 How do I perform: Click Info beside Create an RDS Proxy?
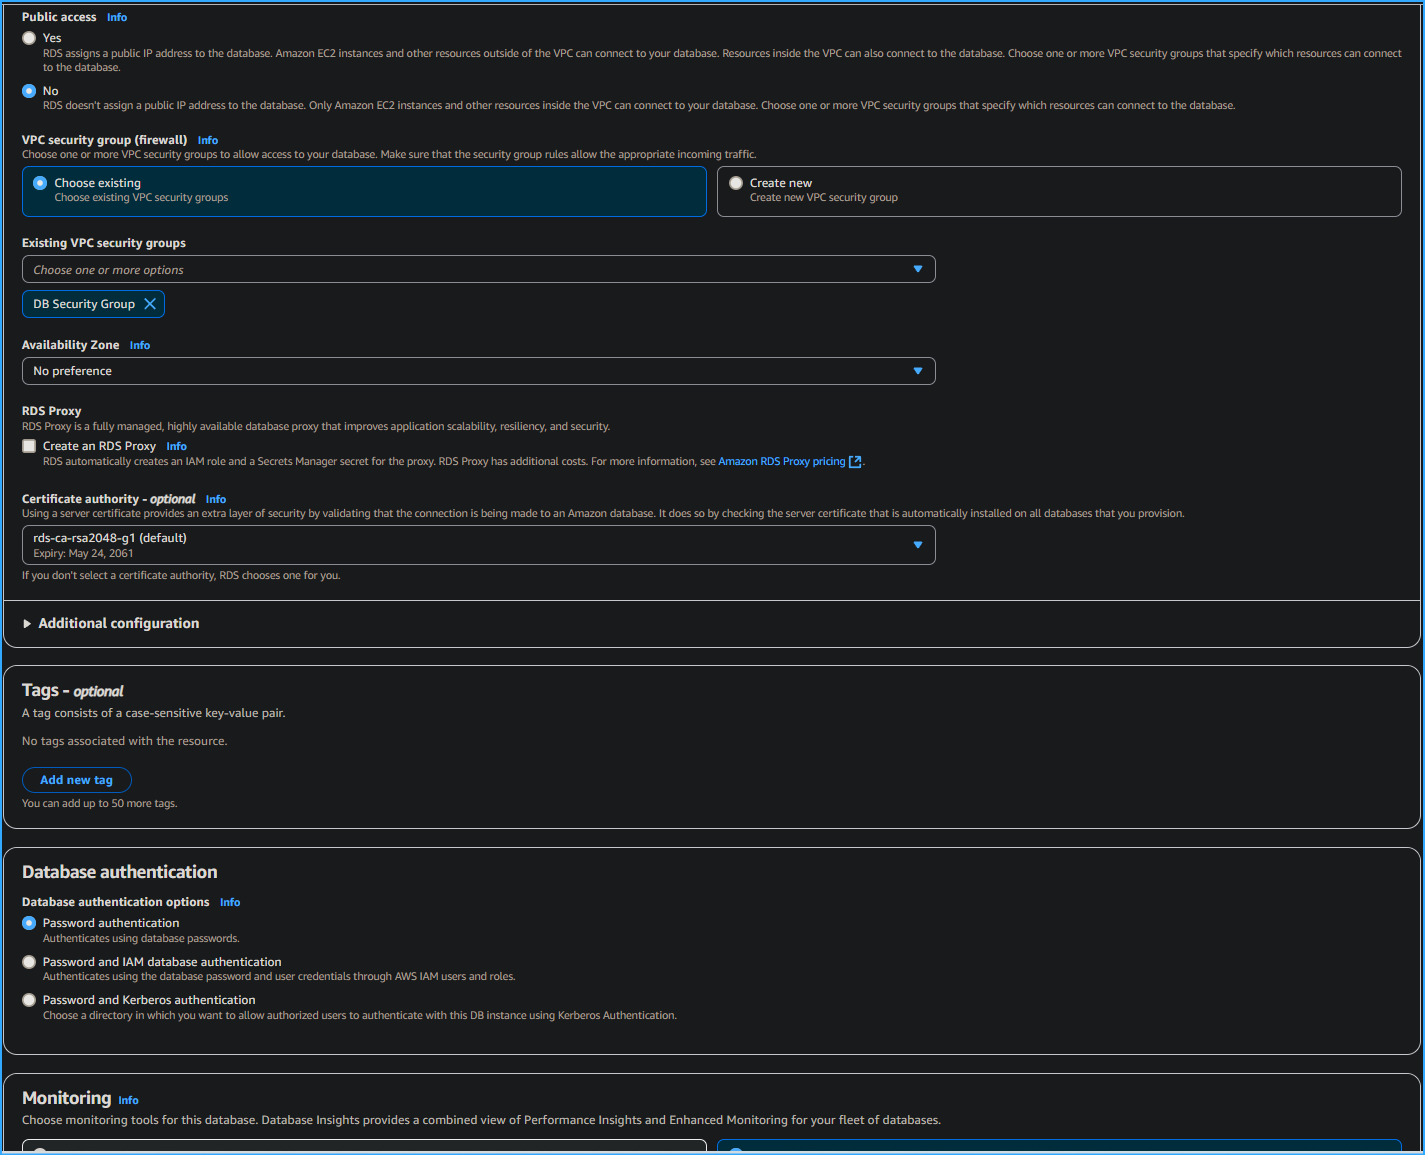[x=176, y=446]
